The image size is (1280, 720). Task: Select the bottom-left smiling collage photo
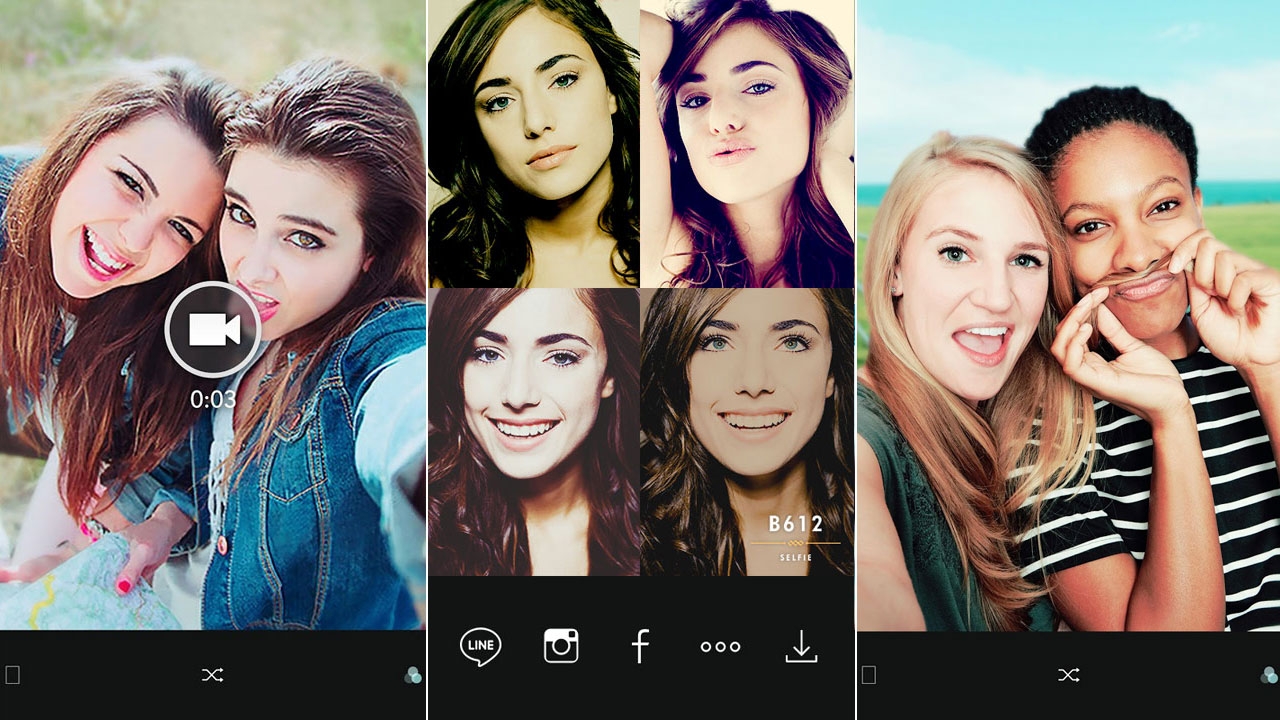click(x=534, y=432)
